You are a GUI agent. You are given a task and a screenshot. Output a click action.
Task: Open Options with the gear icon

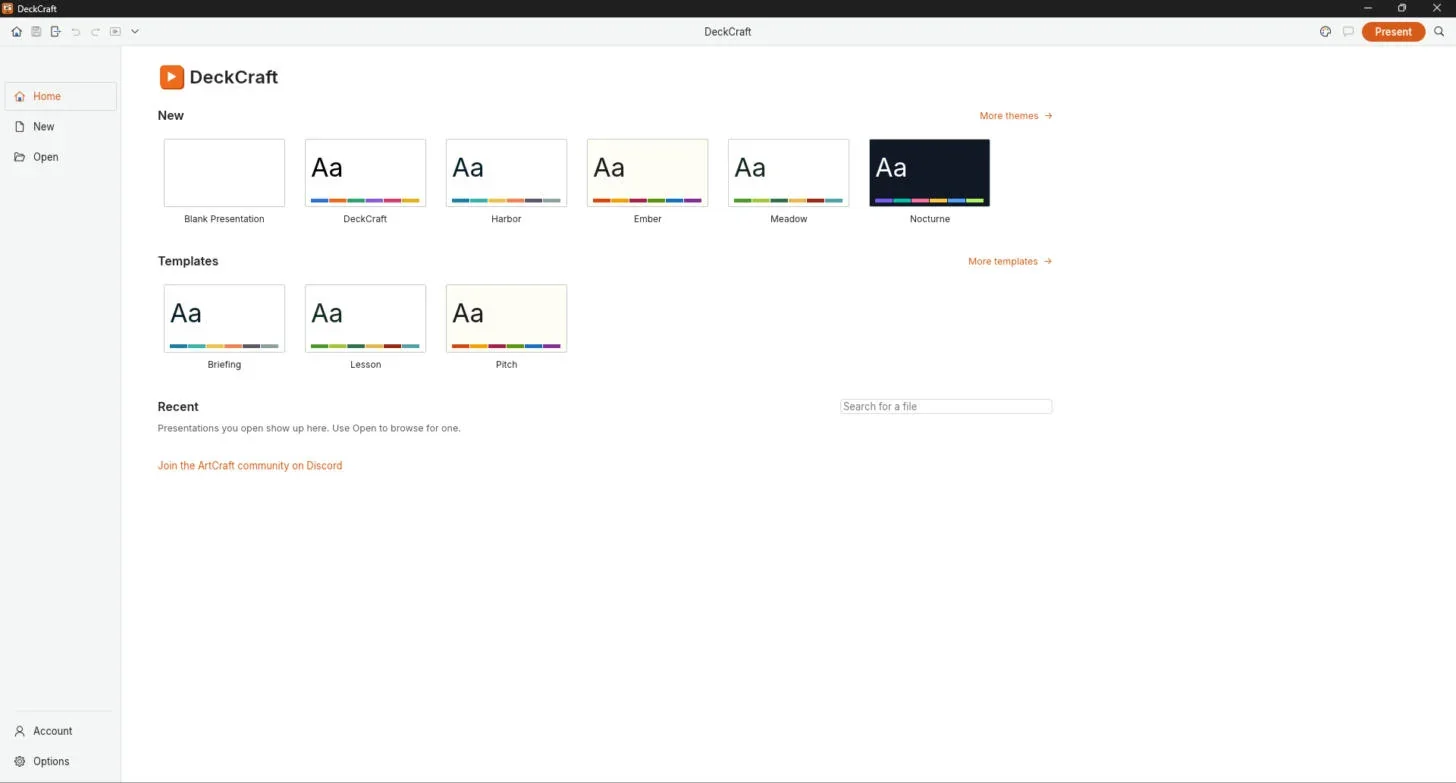pyautogui.click(x=61, y=761)
